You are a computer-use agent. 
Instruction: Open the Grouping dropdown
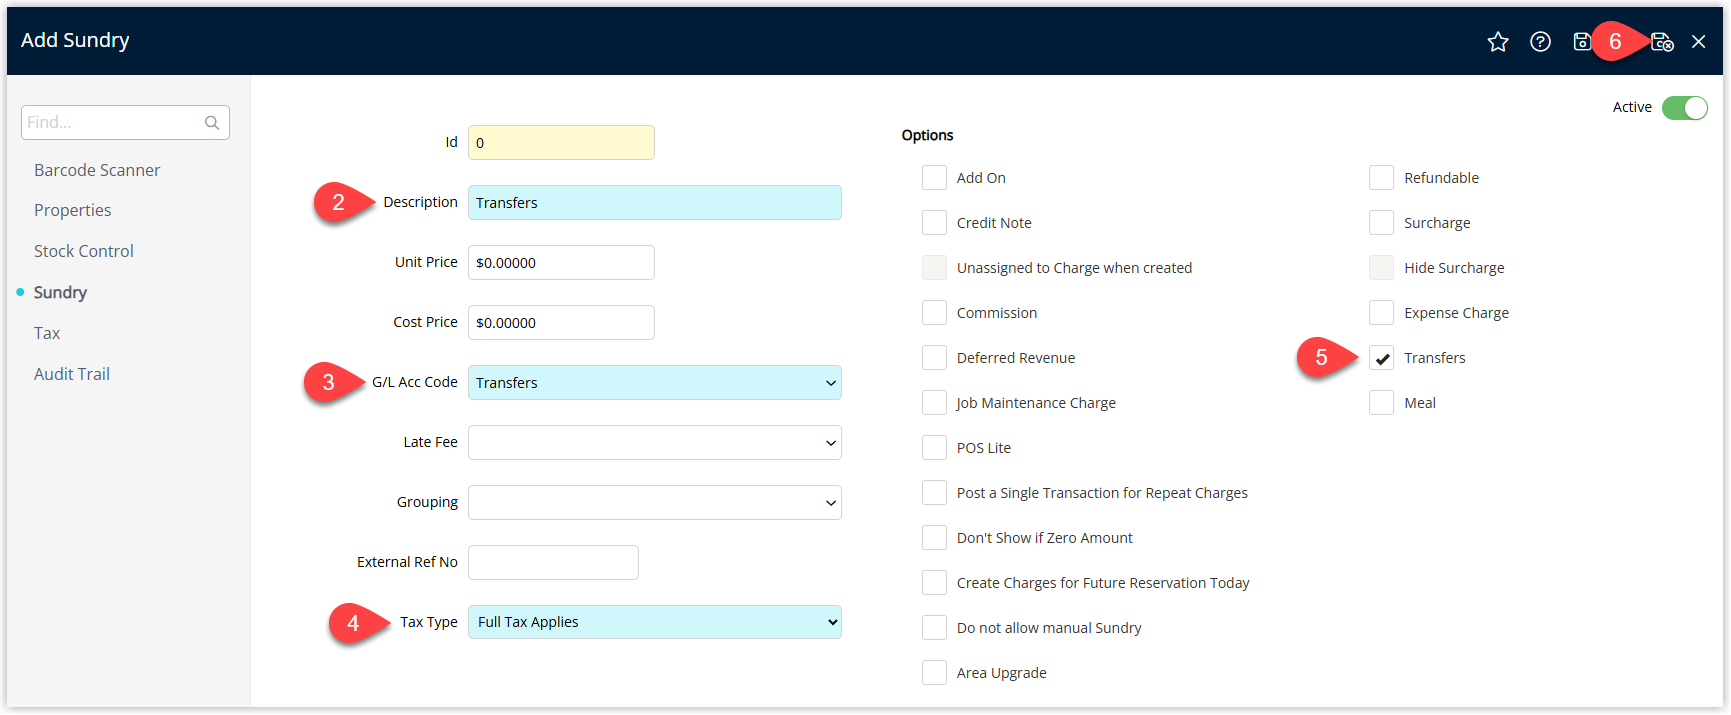click(x=654, y=503)
